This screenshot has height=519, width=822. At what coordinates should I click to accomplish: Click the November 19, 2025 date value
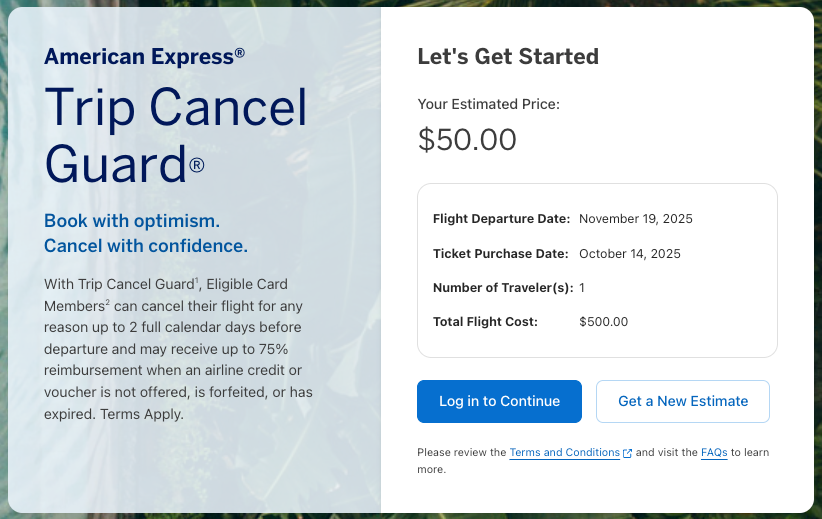tap(635, 219)
